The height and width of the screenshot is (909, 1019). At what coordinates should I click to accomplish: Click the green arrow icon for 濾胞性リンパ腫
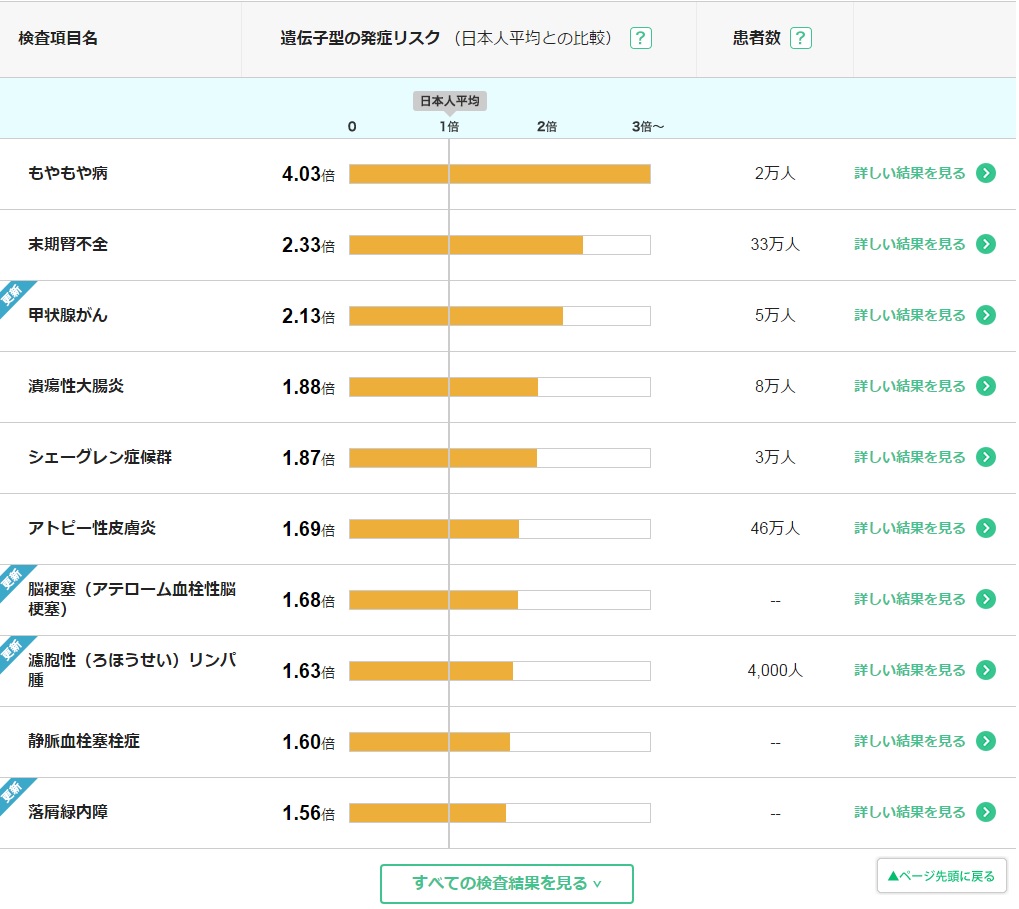pos(987,671)
